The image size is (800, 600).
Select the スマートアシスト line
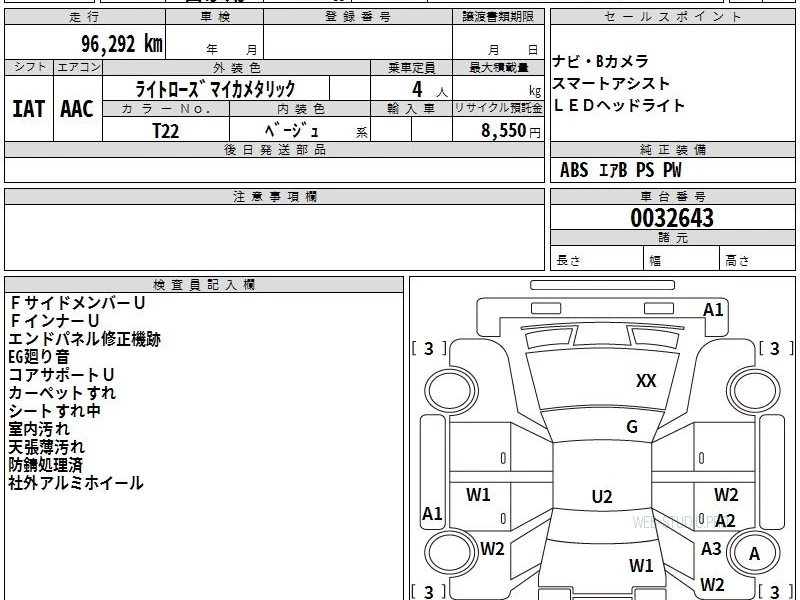(x=611, y=84)
